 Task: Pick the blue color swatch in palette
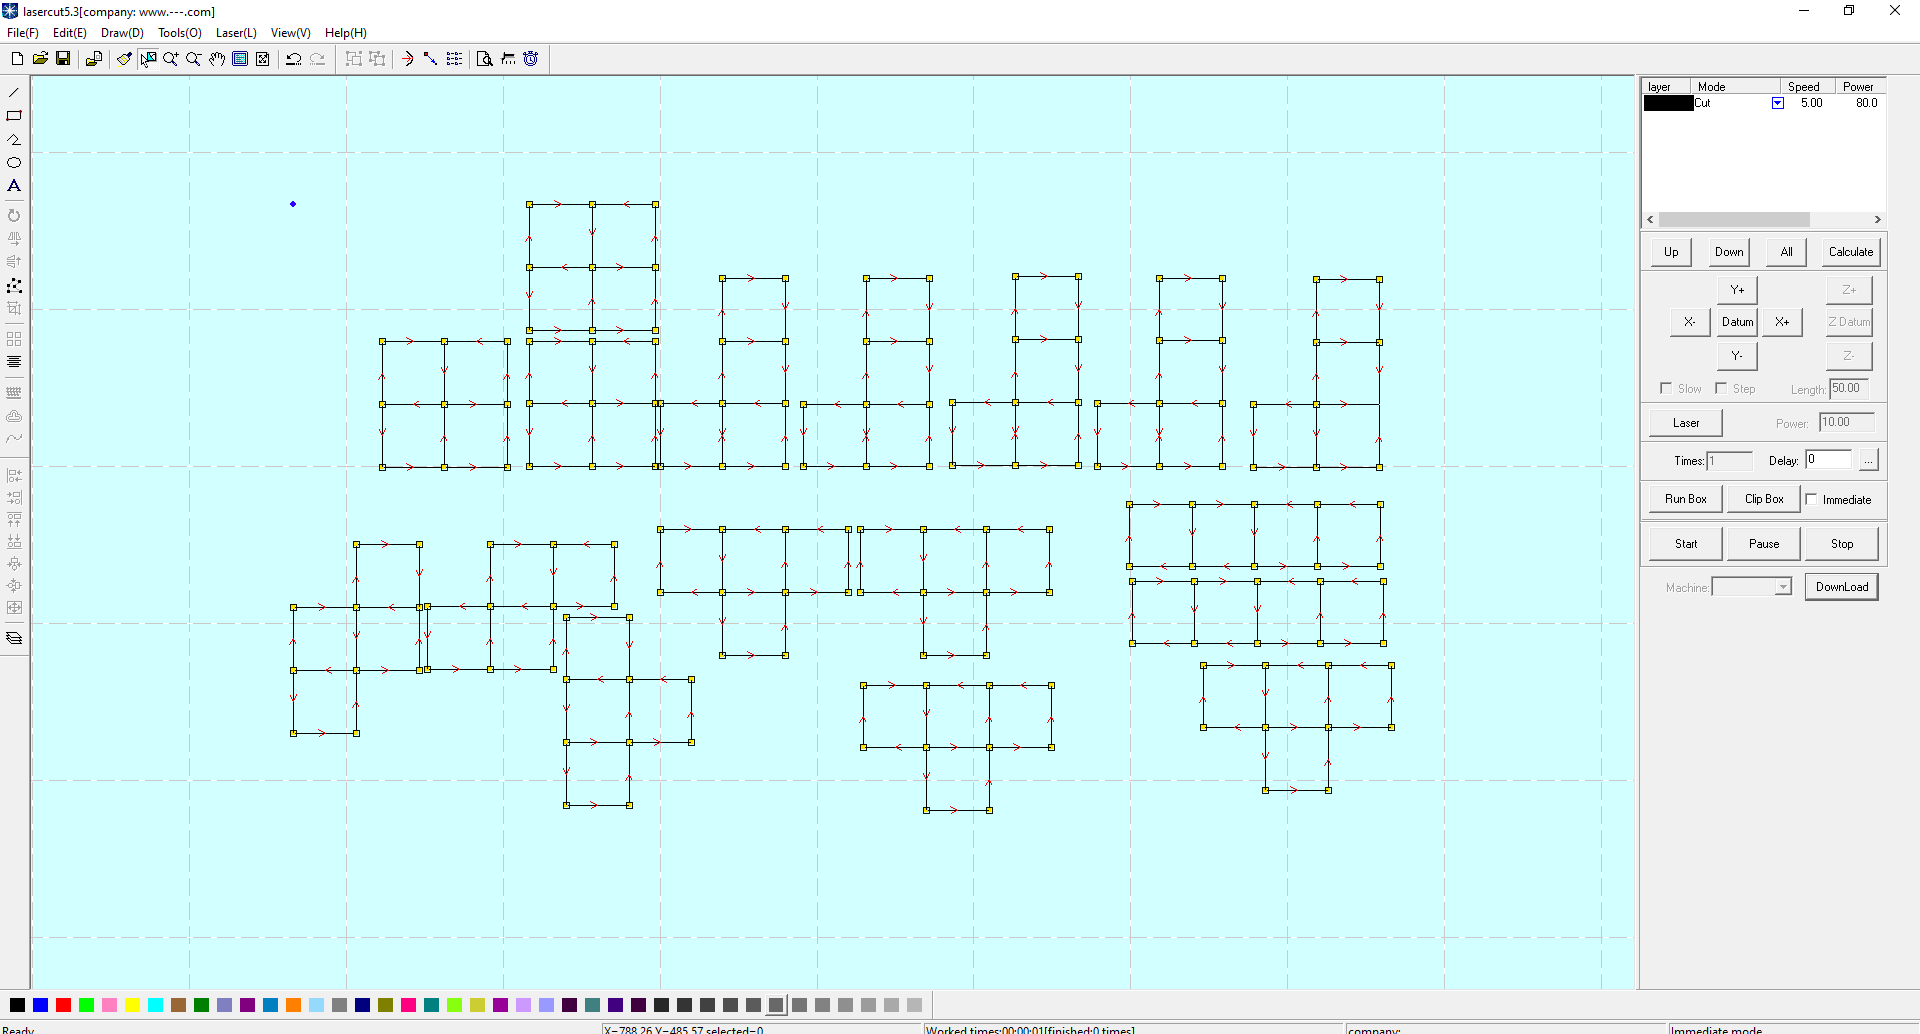click(41, 1005)
